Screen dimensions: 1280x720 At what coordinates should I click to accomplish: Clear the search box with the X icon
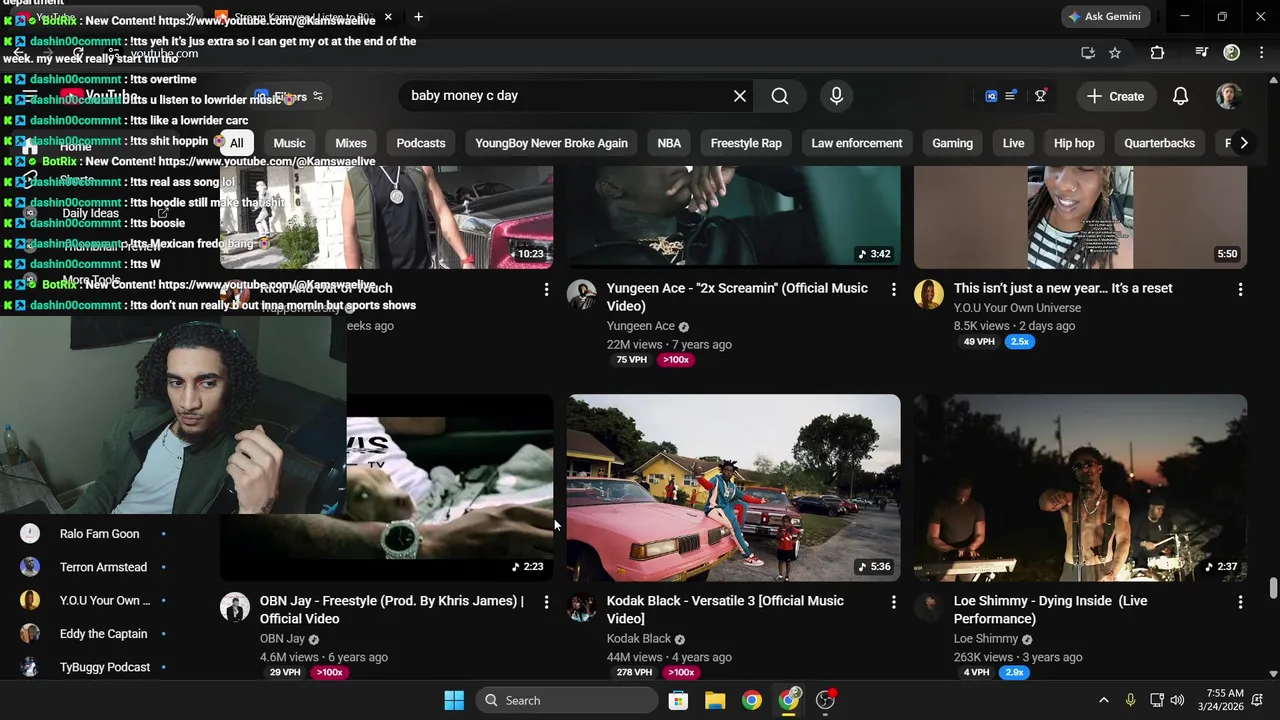tap(740, 96)
